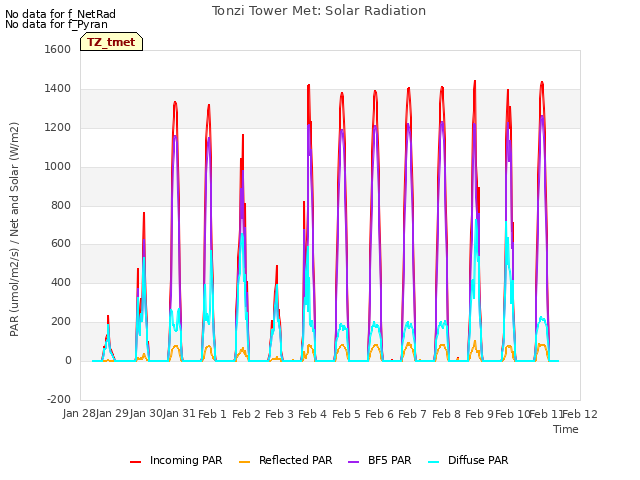Viewport: 640px width, 480px height.
Task: Click the Feb 8 x-axis date label
Action: (446, 414)
